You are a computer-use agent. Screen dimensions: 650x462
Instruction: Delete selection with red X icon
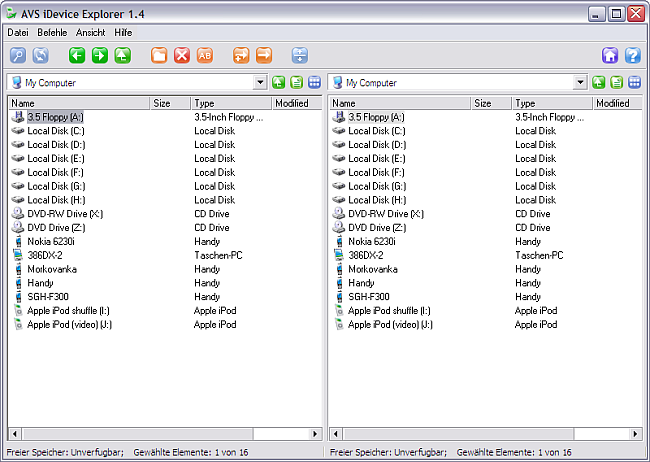click(182, 55)
